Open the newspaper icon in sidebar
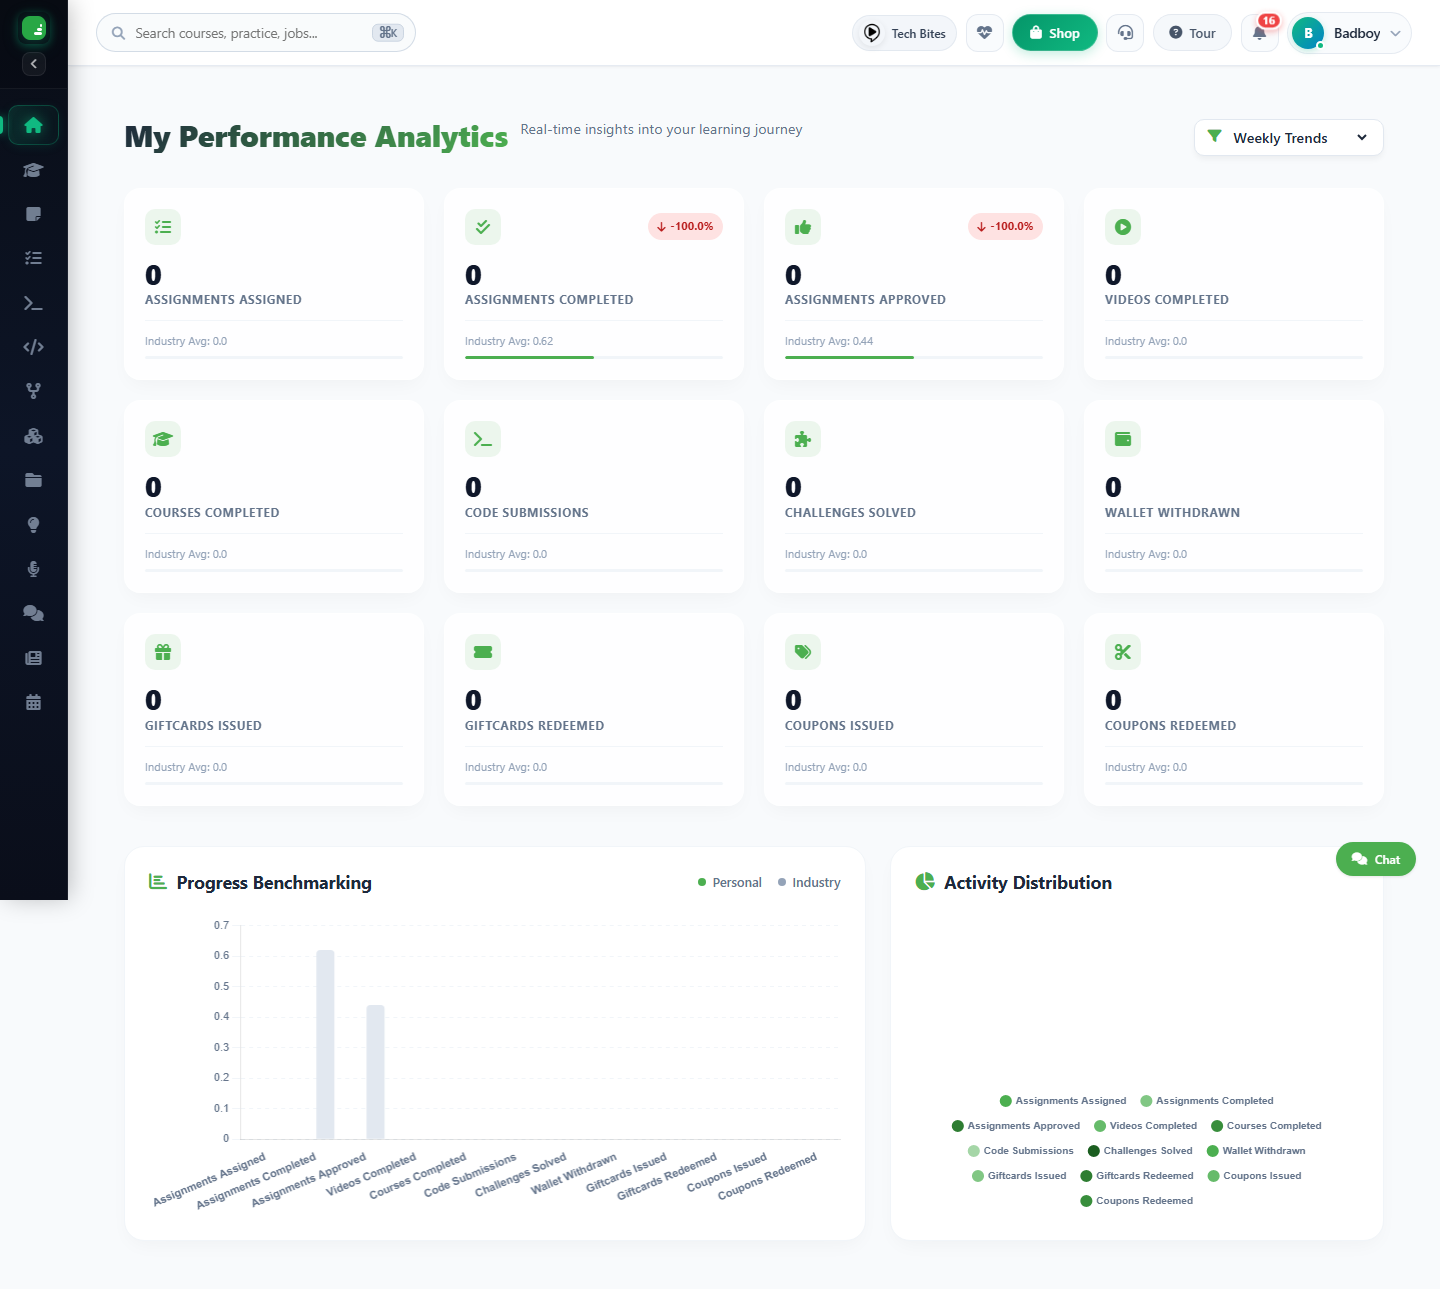The width and height of the screenshot is (1440, 1289). [33, 658]
